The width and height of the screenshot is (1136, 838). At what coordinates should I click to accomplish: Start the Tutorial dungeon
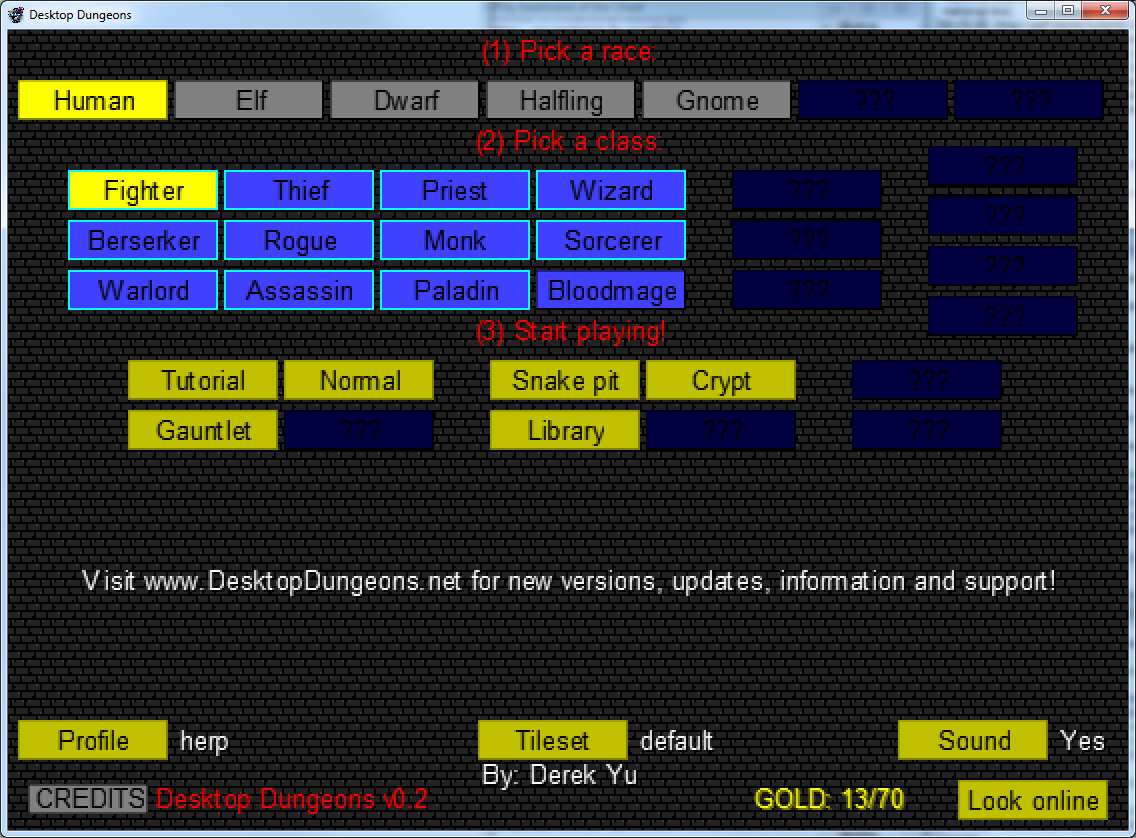coord(203,380)
